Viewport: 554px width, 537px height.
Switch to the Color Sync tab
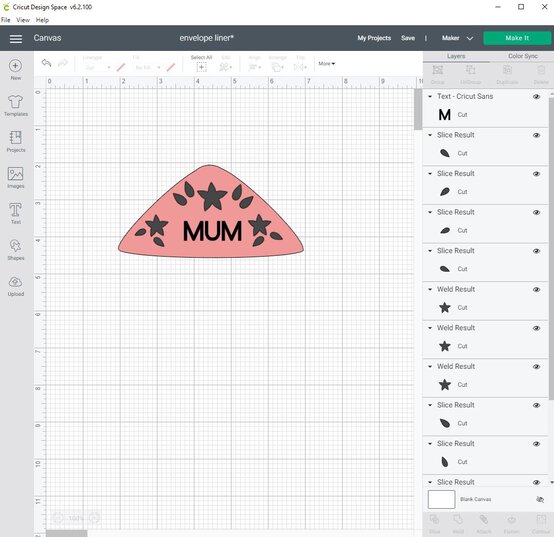(x=523, y=57)
